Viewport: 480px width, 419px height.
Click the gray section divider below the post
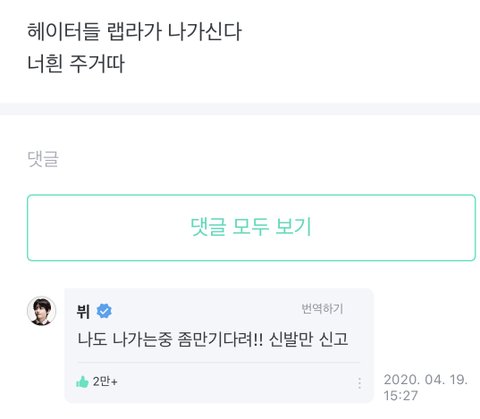point(240,109)
